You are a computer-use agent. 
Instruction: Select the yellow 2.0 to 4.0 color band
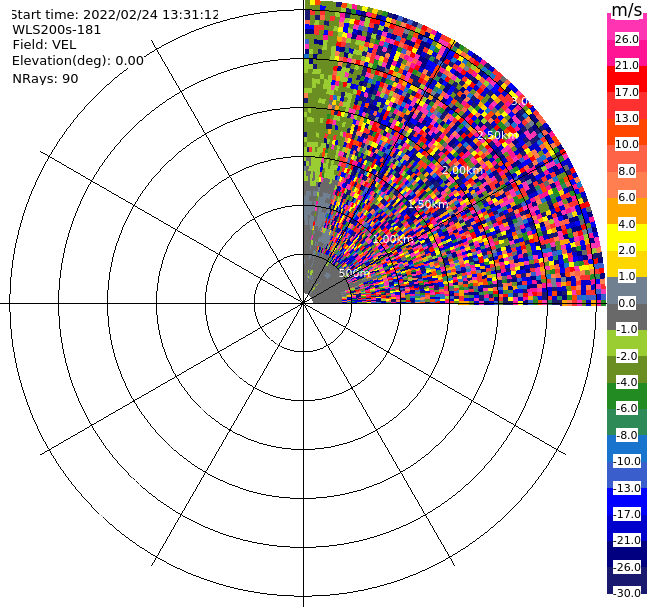pos(627,237)
